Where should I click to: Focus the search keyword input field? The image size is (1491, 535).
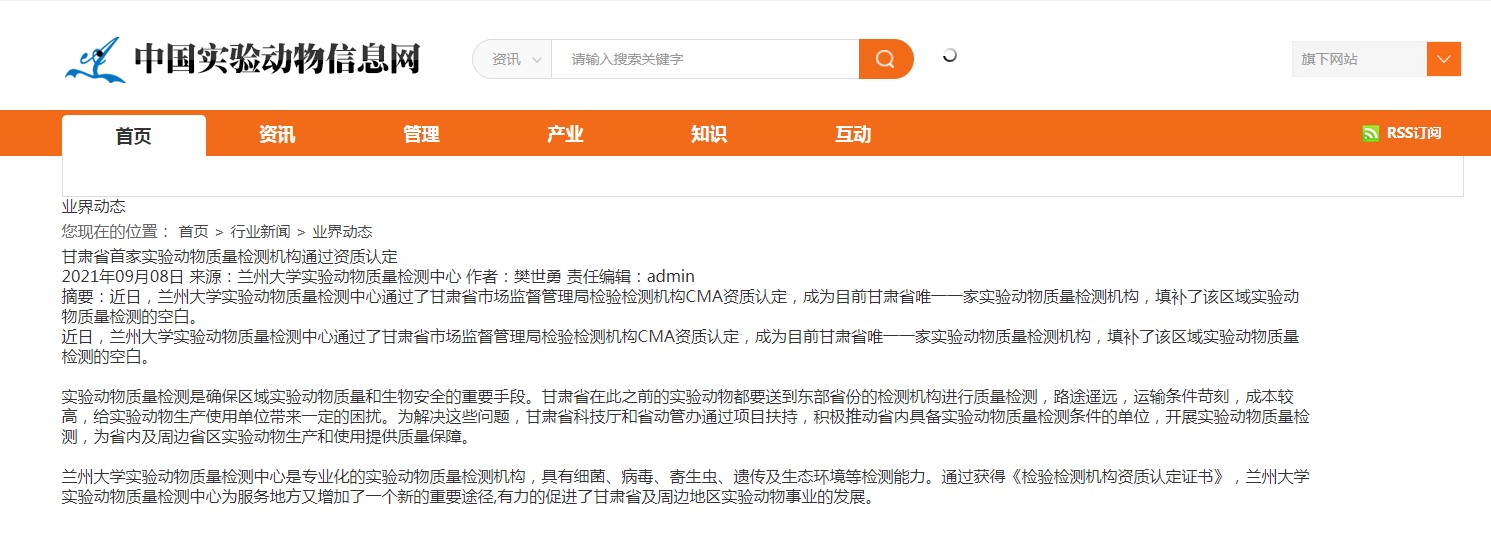tap(705, 59)
